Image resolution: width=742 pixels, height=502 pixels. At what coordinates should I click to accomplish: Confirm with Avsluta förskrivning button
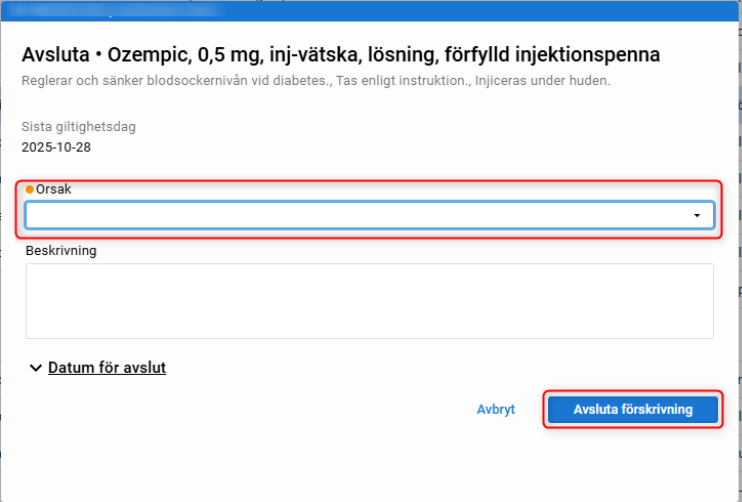tap(632, 410)
